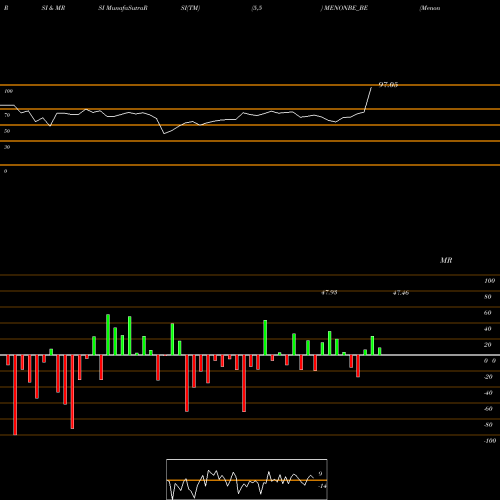Viewport: 500px width, 500px height.
Task: Click the RSI value label 97.05
Action: coord(388,85)
